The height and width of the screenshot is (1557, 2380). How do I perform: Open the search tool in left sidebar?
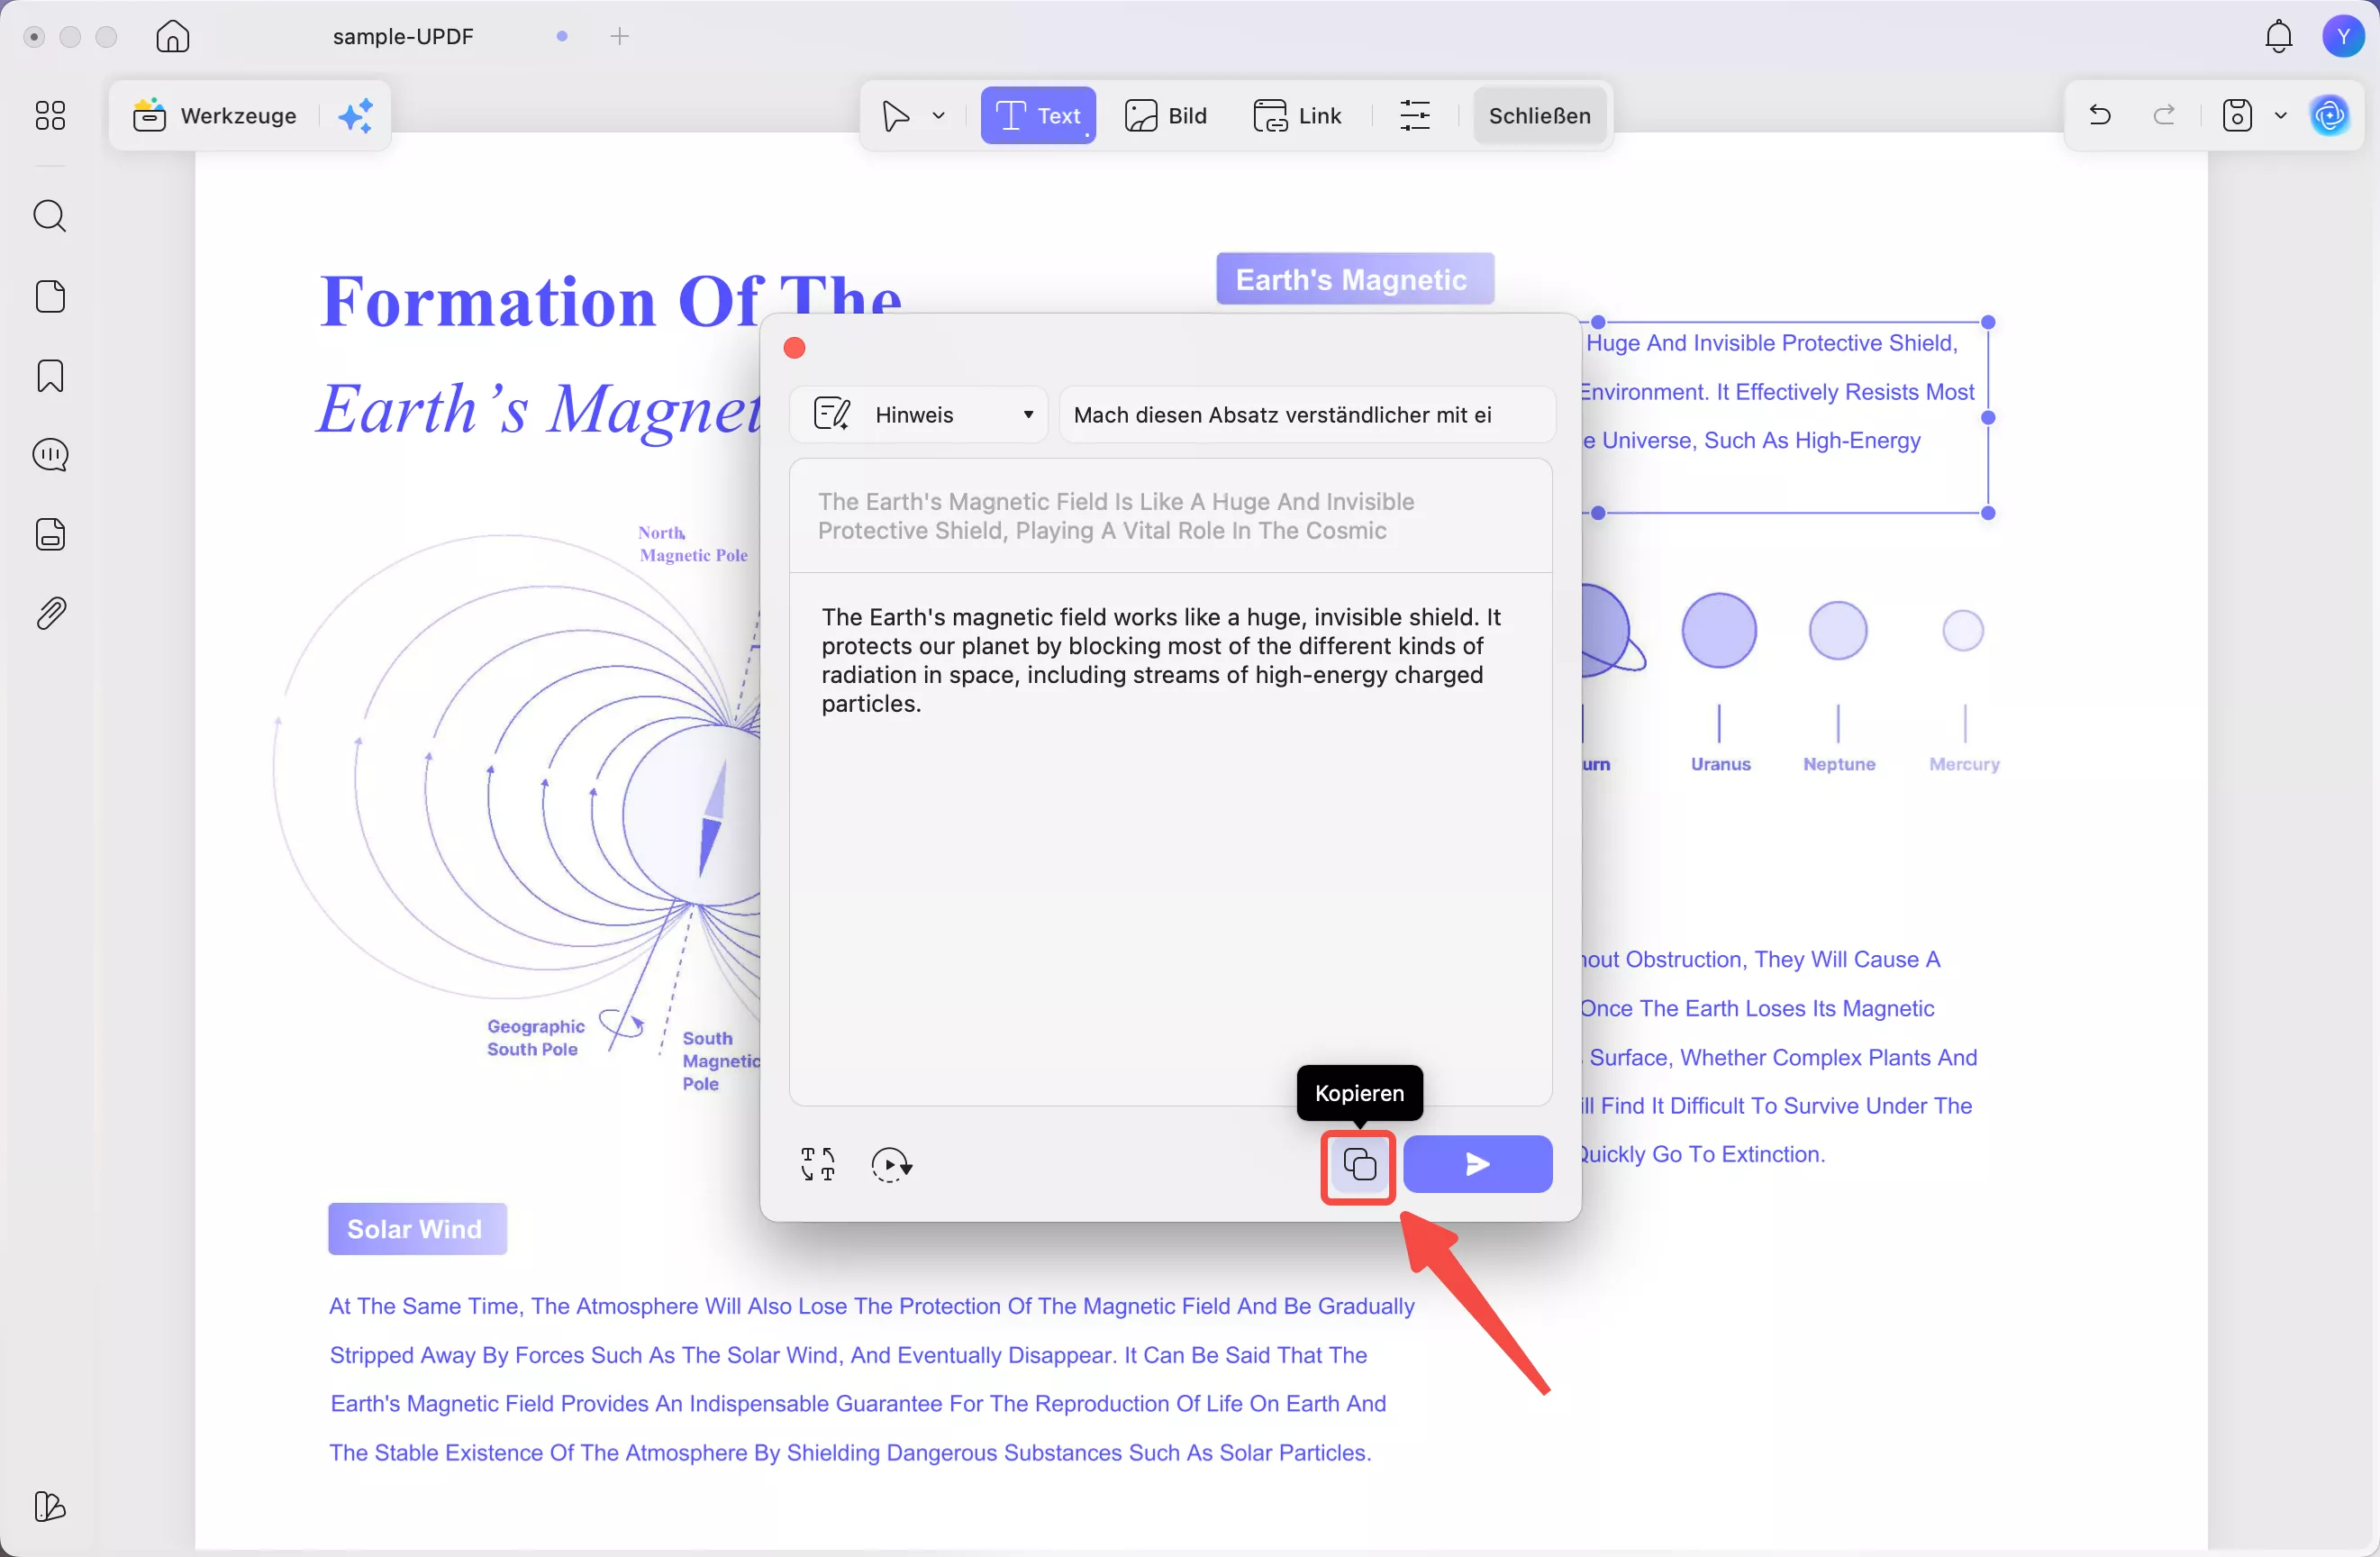[50, 216]
